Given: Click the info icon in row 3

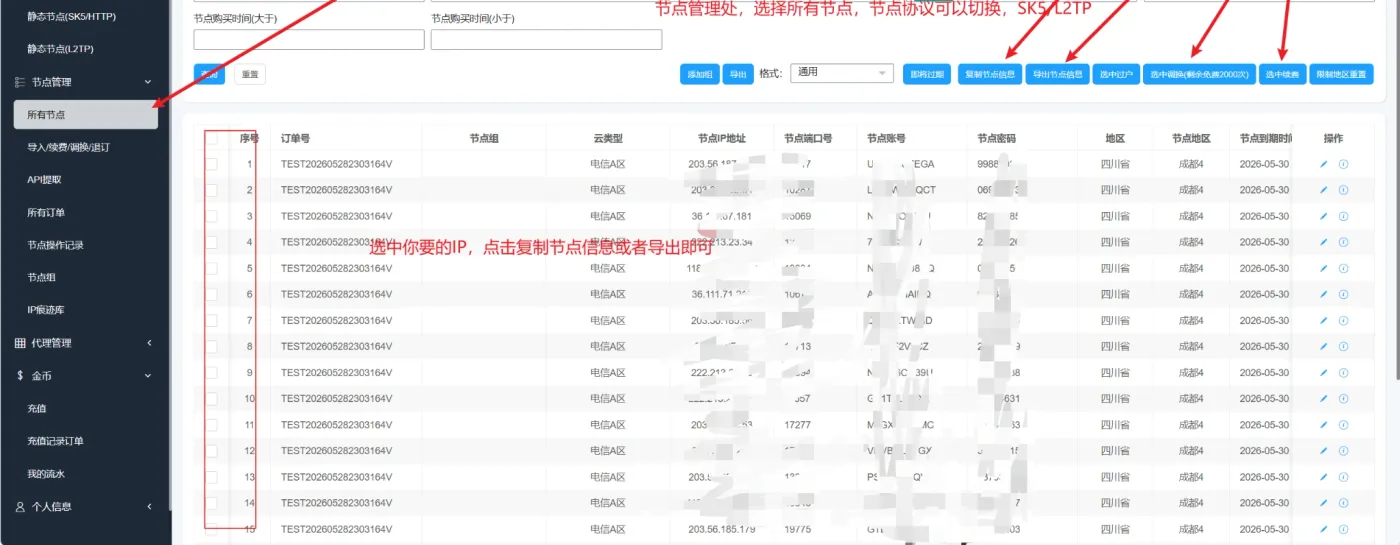Looking at the screenshot, I should click(1343, 216).
